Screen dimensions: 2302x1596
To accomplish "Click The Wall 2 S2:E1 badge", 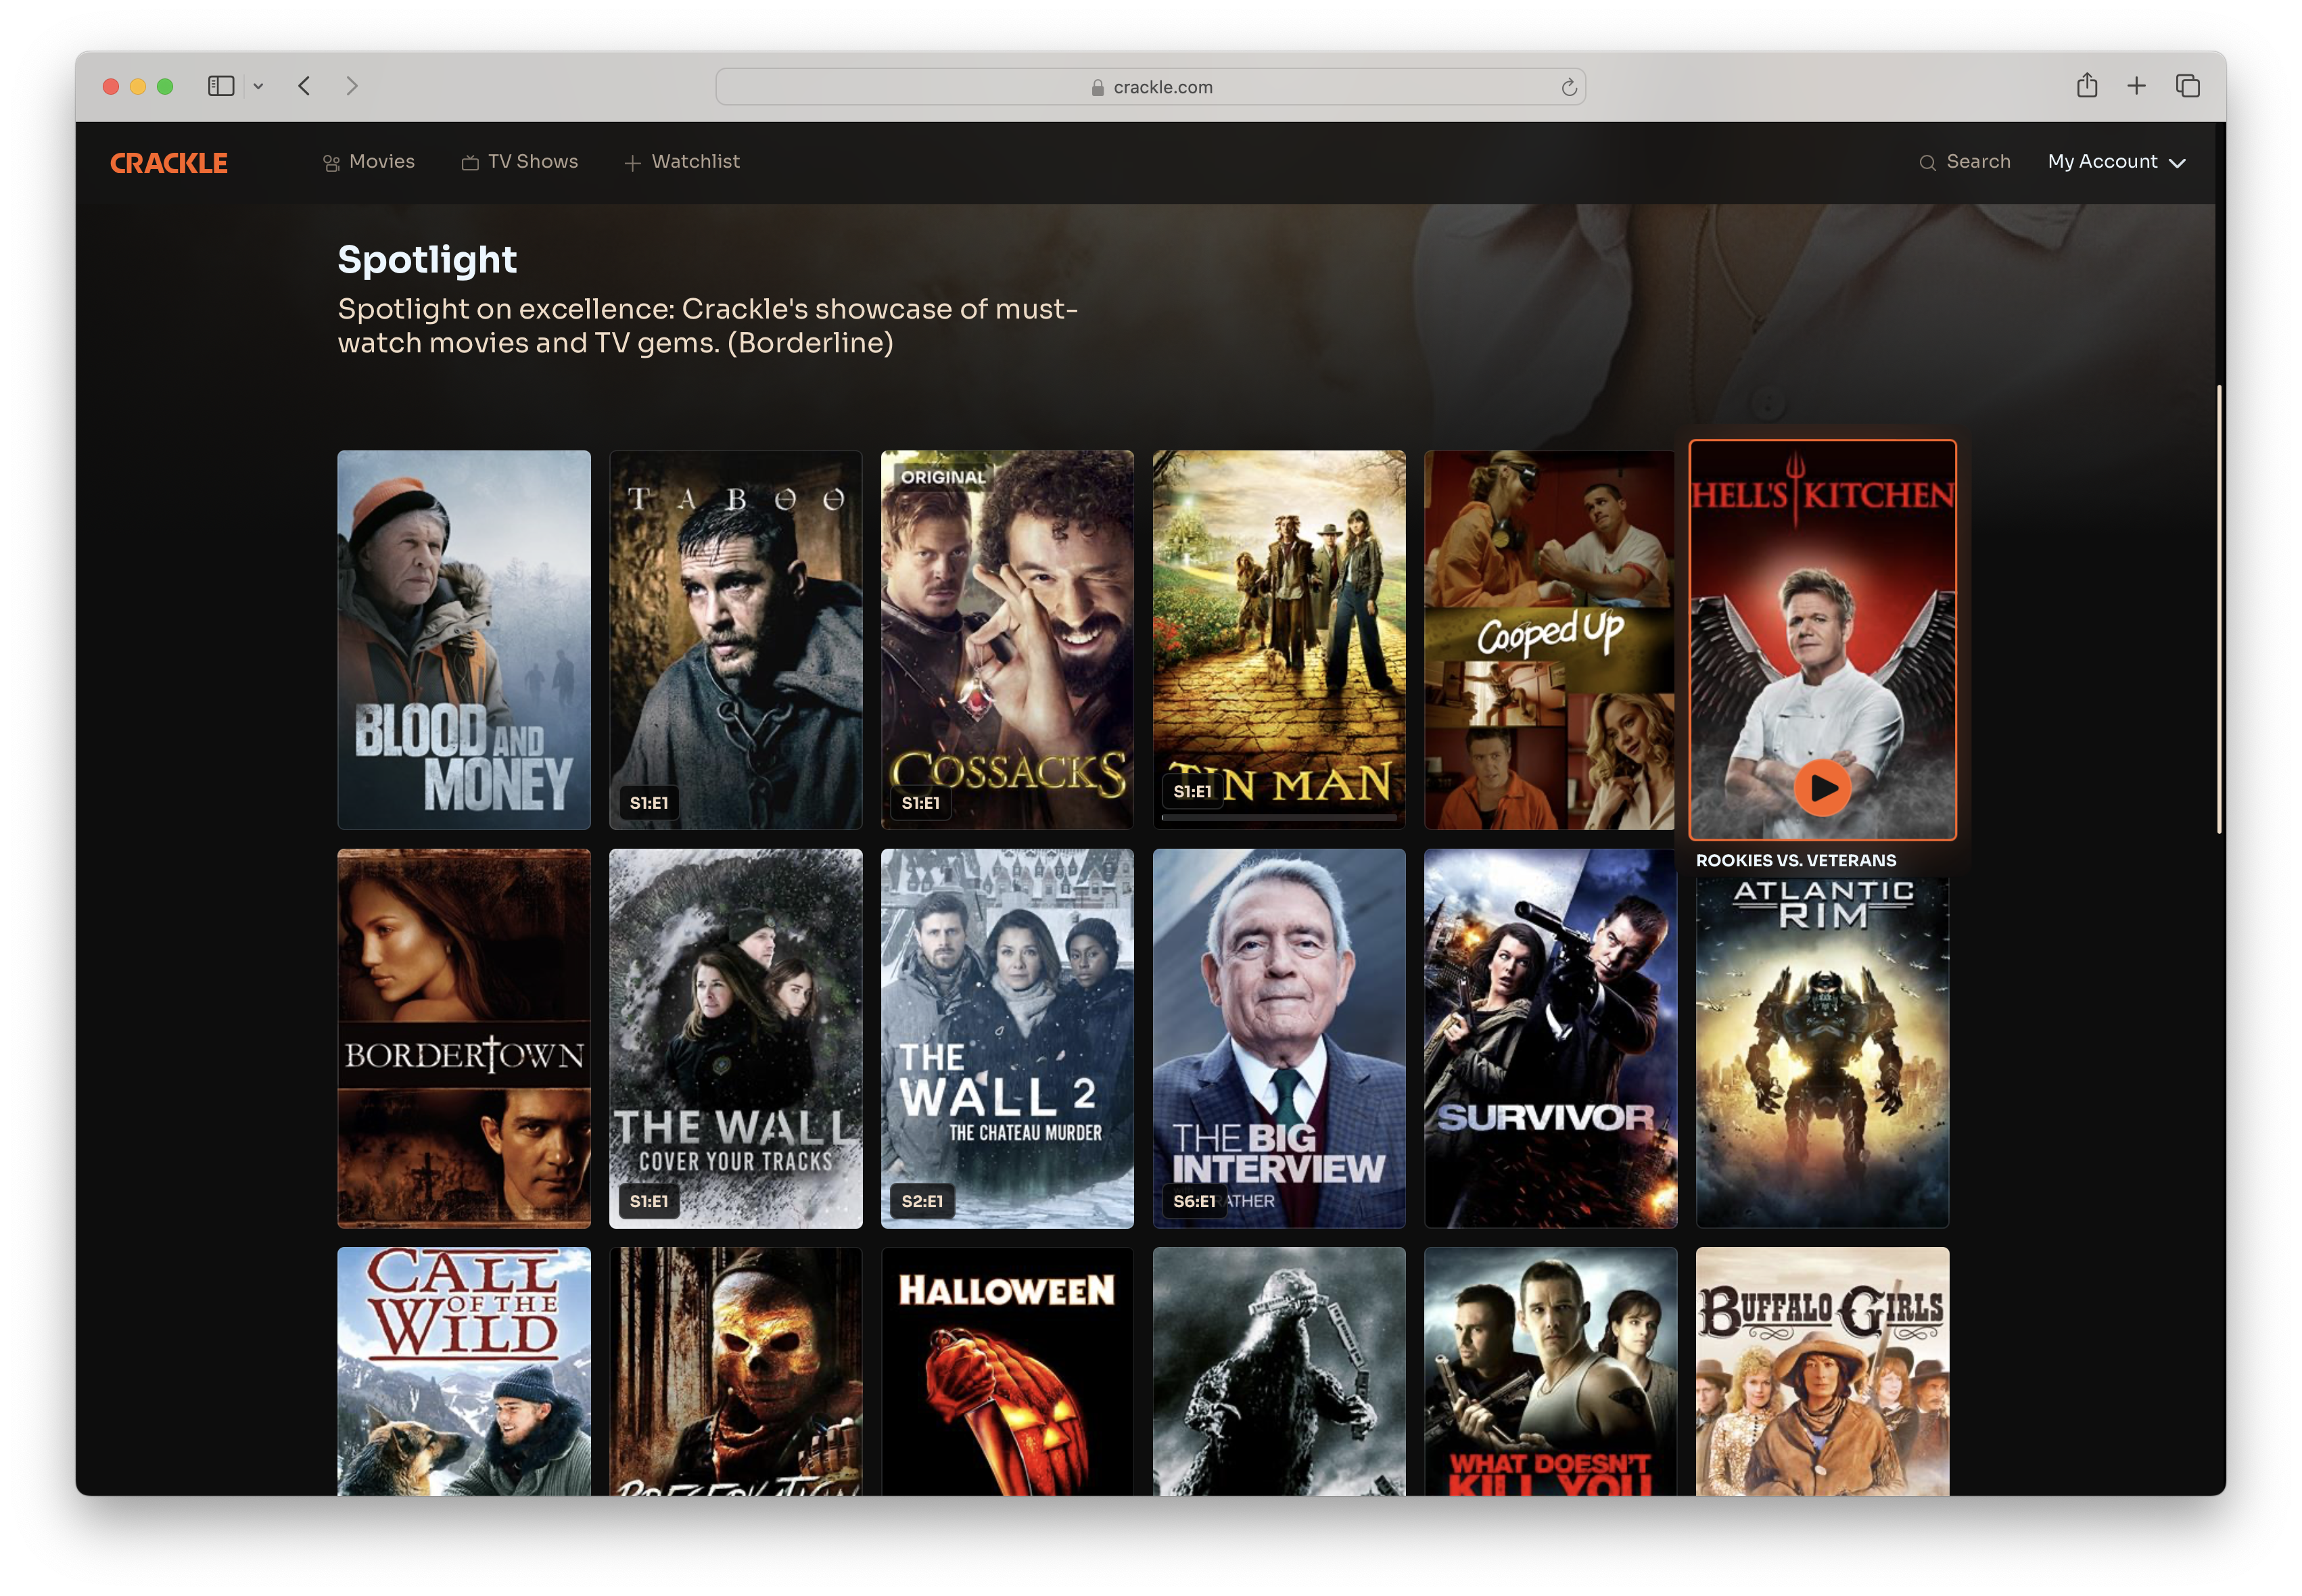I will (922, 1201).
